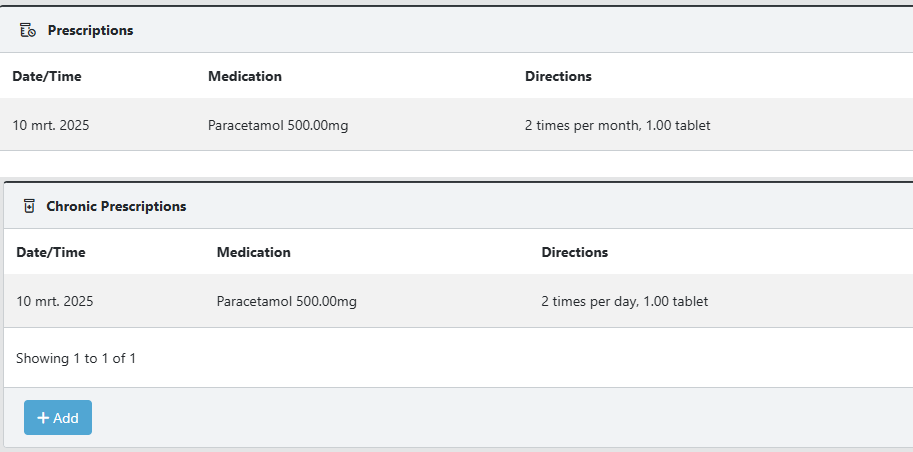Sort Prescriptions by Medication column header

(245, 76)
